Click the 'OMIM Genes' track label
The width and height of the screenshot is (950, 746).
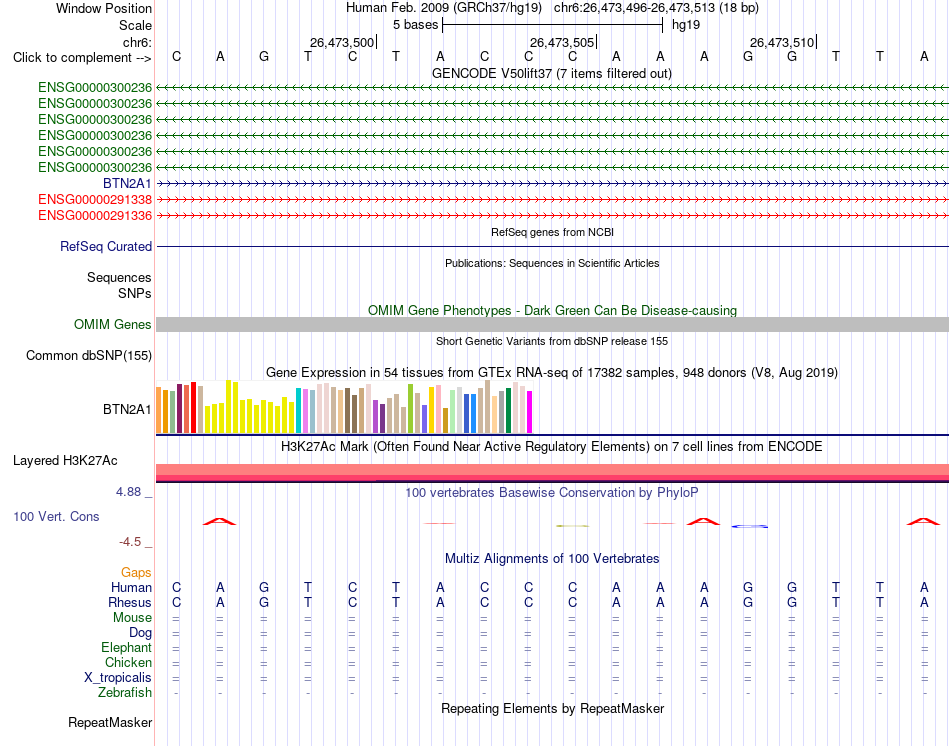[113, 324]
